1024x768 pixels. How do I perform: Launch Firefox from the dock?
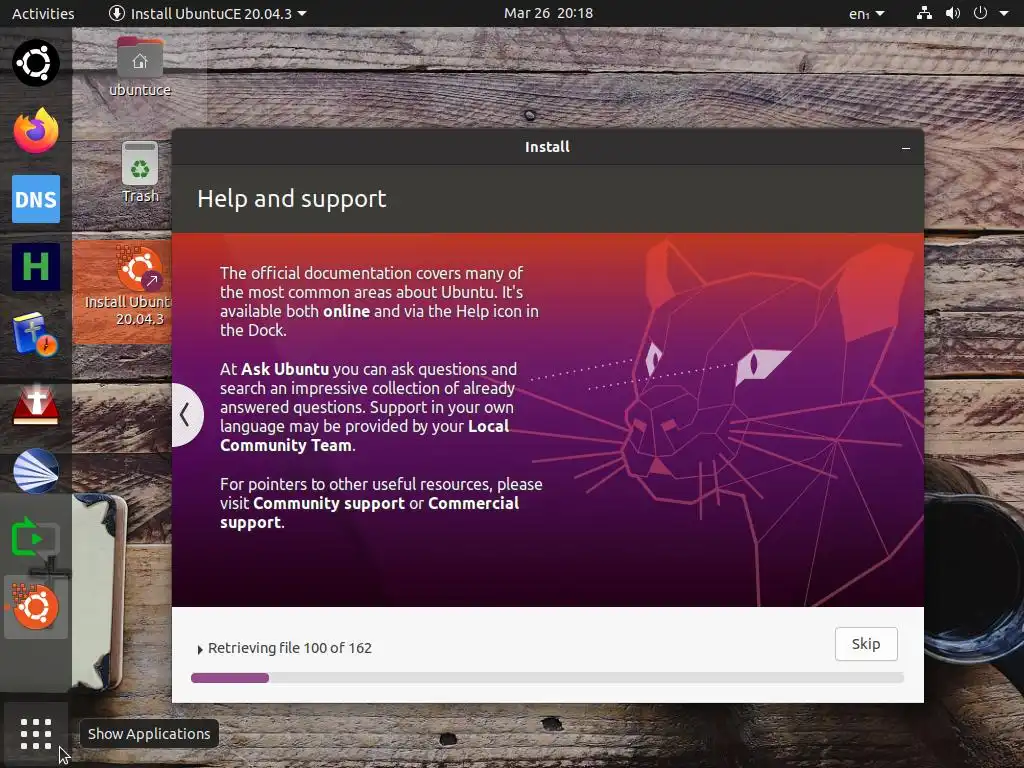click(35, 131)
